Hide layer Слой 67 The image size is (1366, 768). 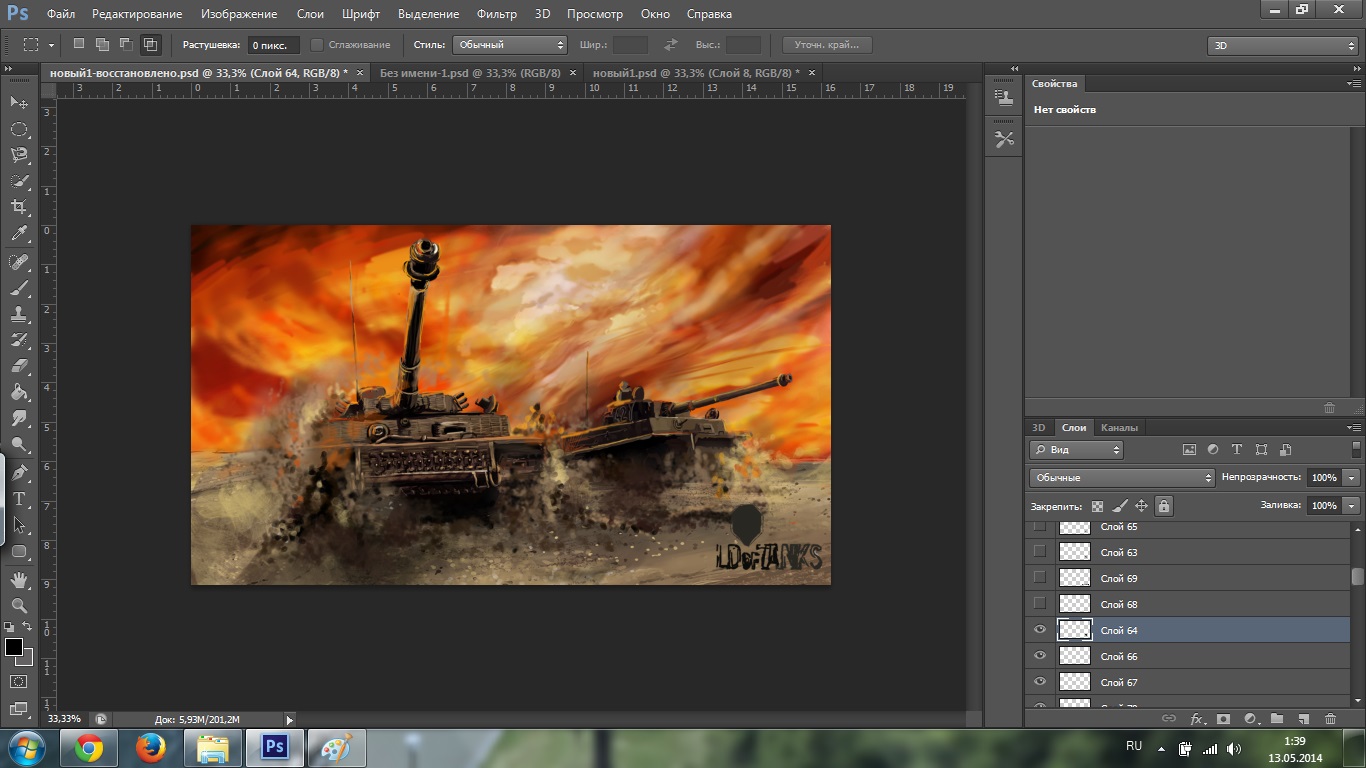[x=1040, y=682]
